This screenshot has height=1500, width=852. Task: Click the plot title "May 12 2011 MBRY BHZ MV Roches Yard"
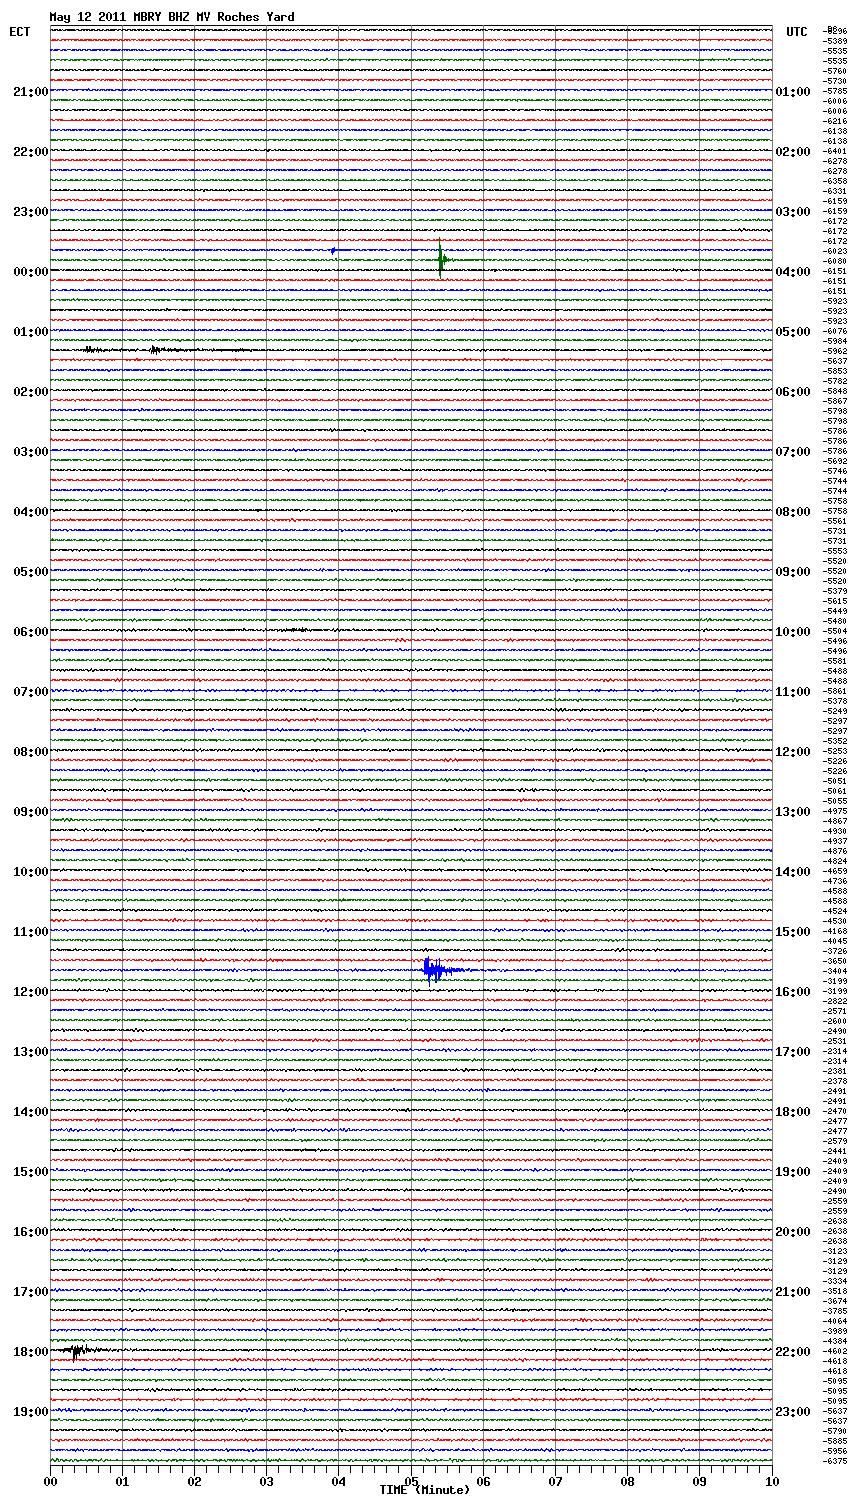point(172,17)
